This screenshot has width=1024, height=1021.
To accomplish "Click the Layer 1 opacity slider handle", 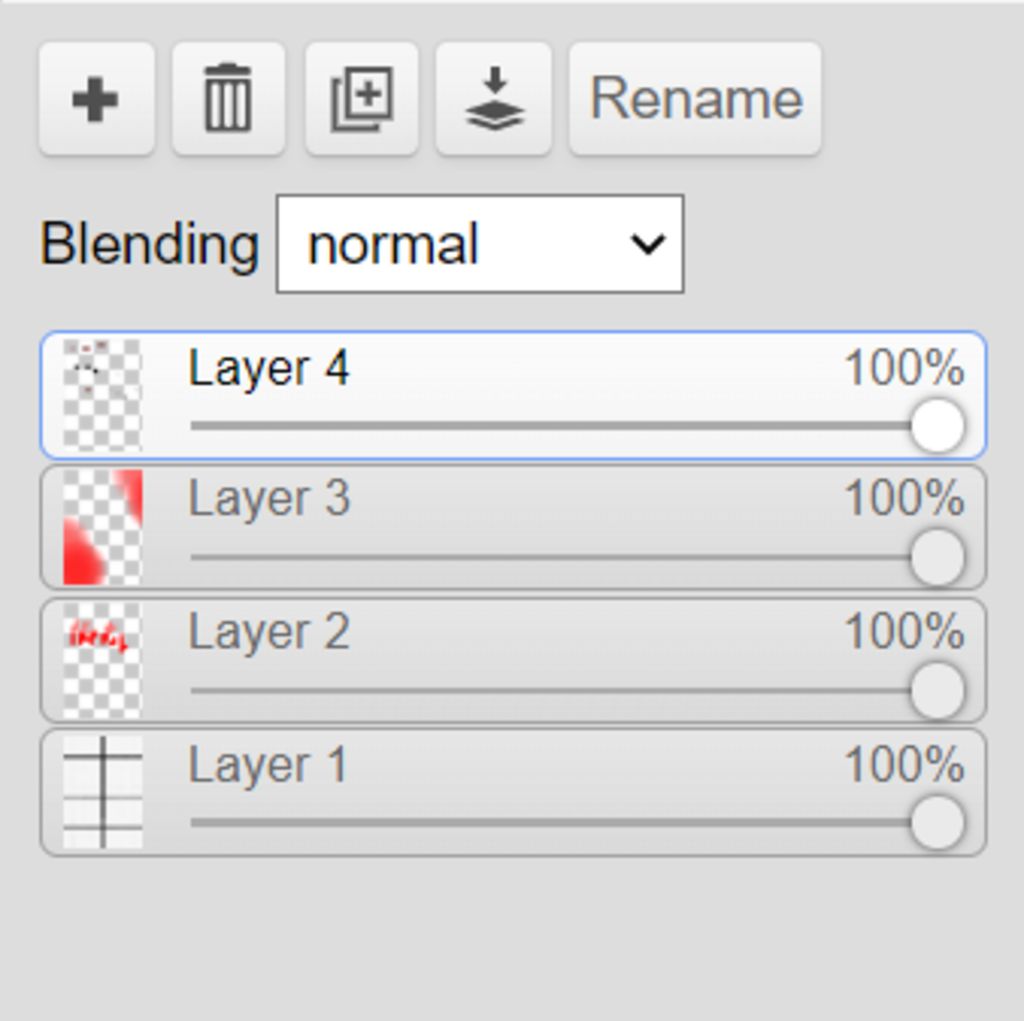I will (x=938, y=822).
